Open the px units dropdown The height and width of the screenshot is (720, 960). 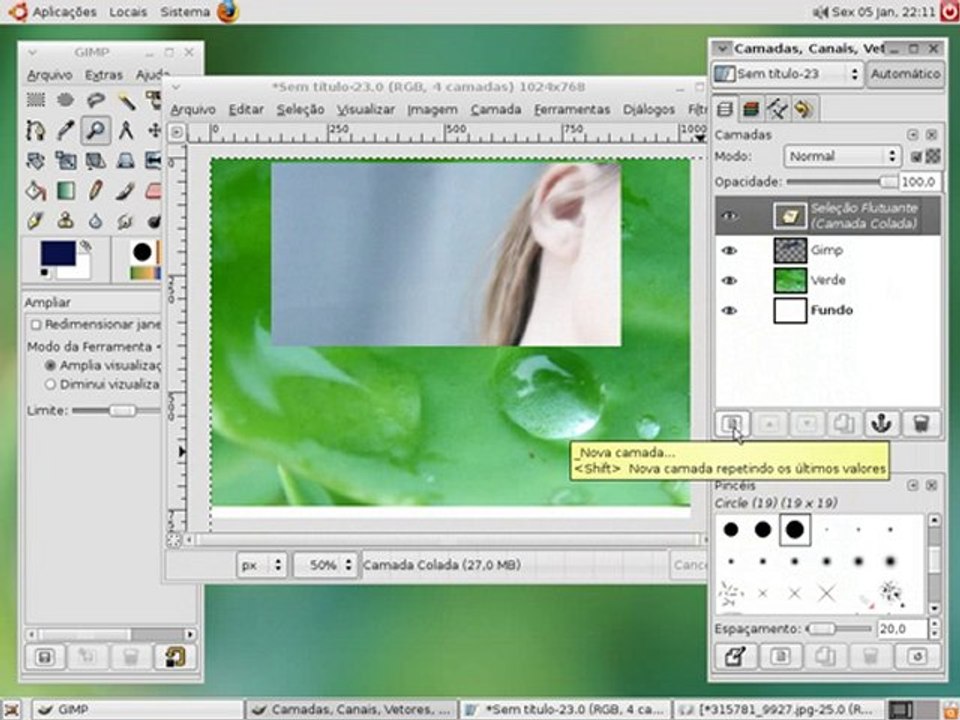click(261, 565)
